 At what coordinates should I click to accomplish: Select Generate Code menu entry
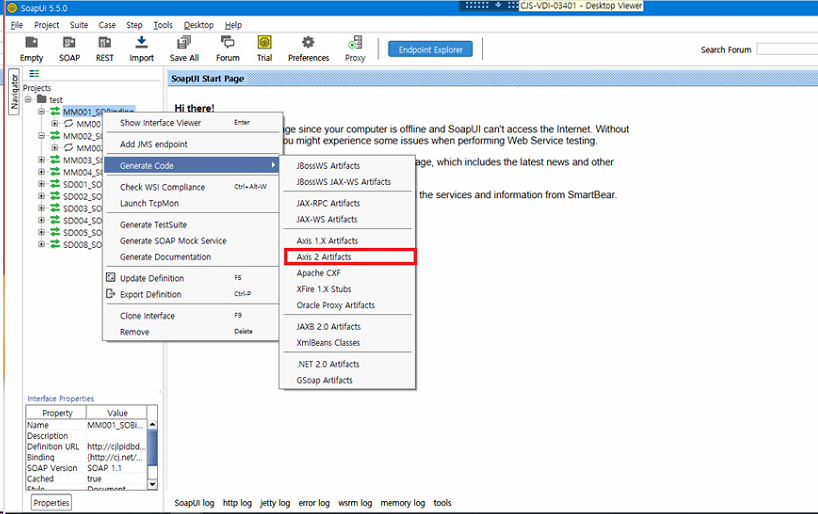[192, 165]
